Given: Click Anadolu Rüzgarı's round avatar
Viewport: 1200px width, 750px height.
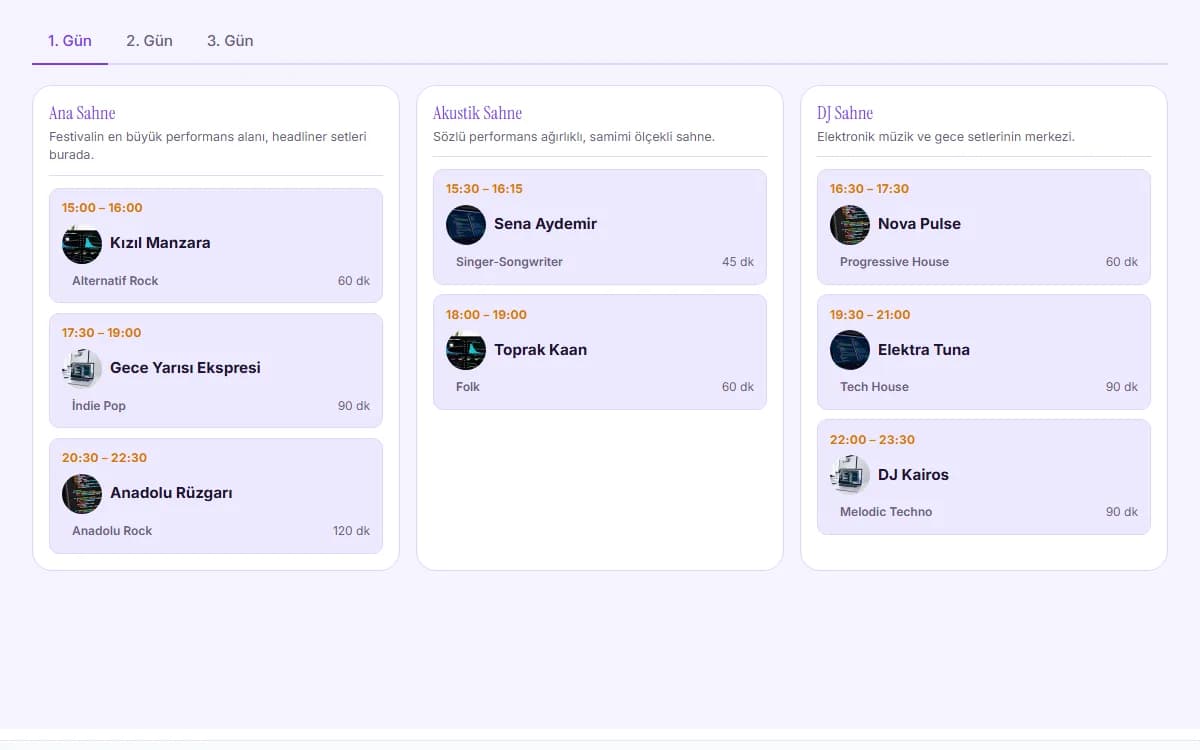Looking at the screenshot, I should [82, 494].
